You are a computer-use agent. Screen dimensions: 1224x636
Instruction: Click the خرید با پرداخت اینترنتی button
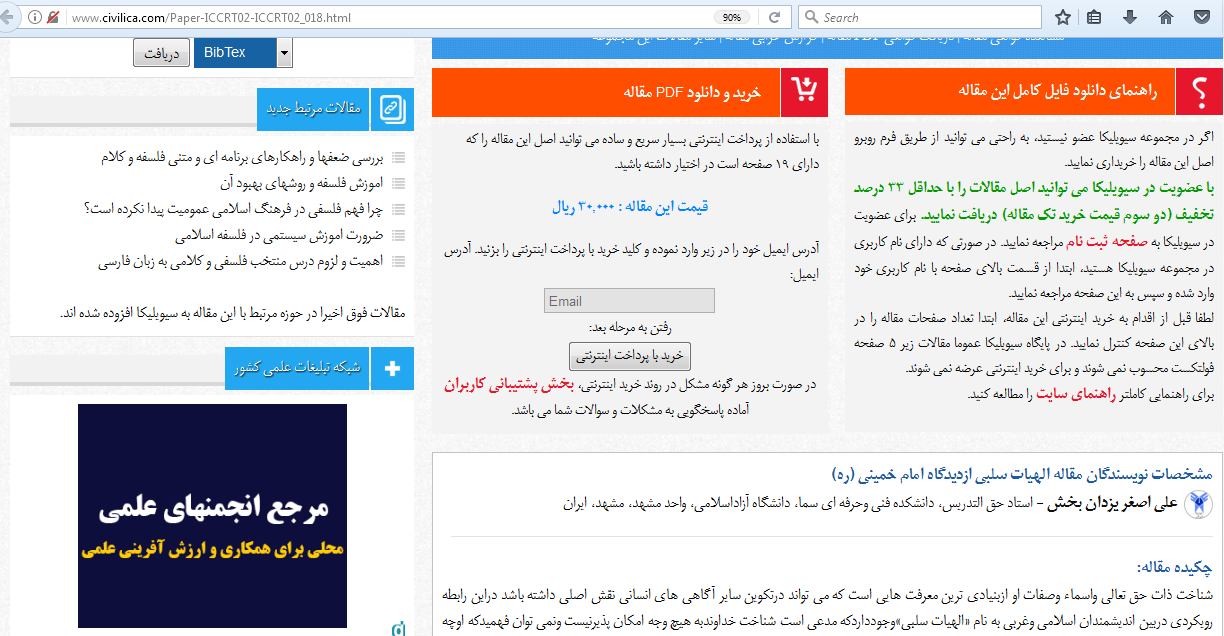point(629,356)
